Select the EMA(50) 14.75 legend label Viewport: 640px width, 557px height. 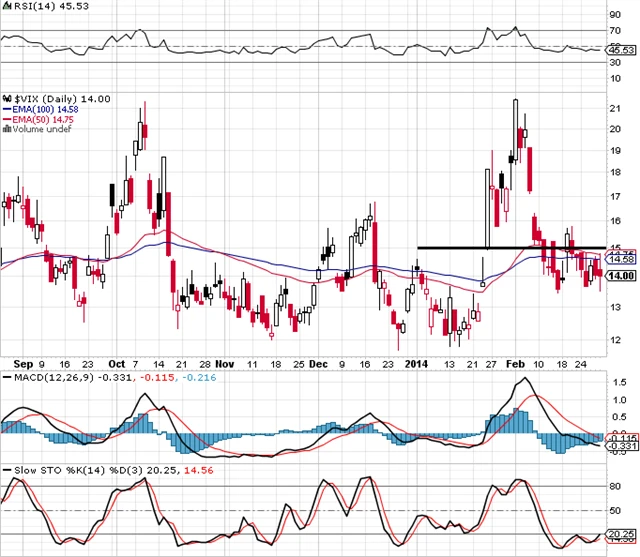[x=42, y=119]
